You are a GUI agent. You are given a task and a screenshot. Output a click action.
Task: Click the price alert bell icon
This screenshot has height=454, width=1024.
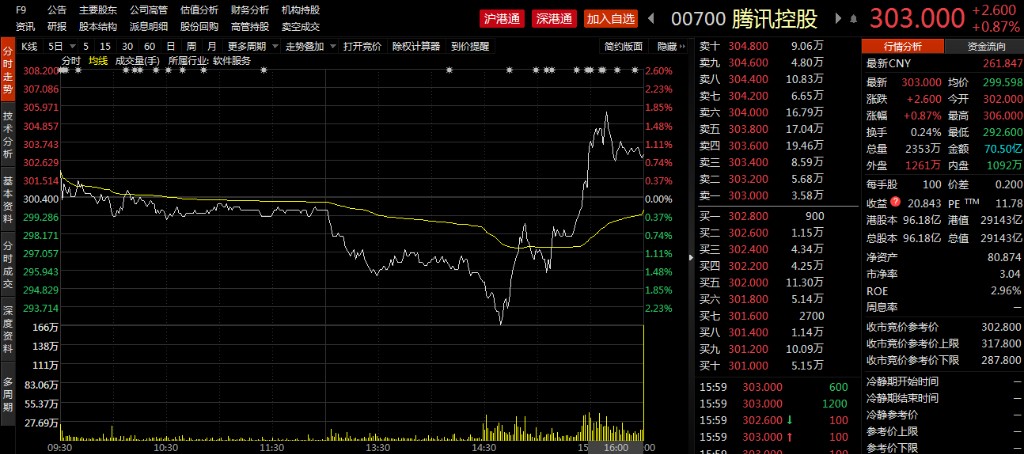tap(854, 19)
